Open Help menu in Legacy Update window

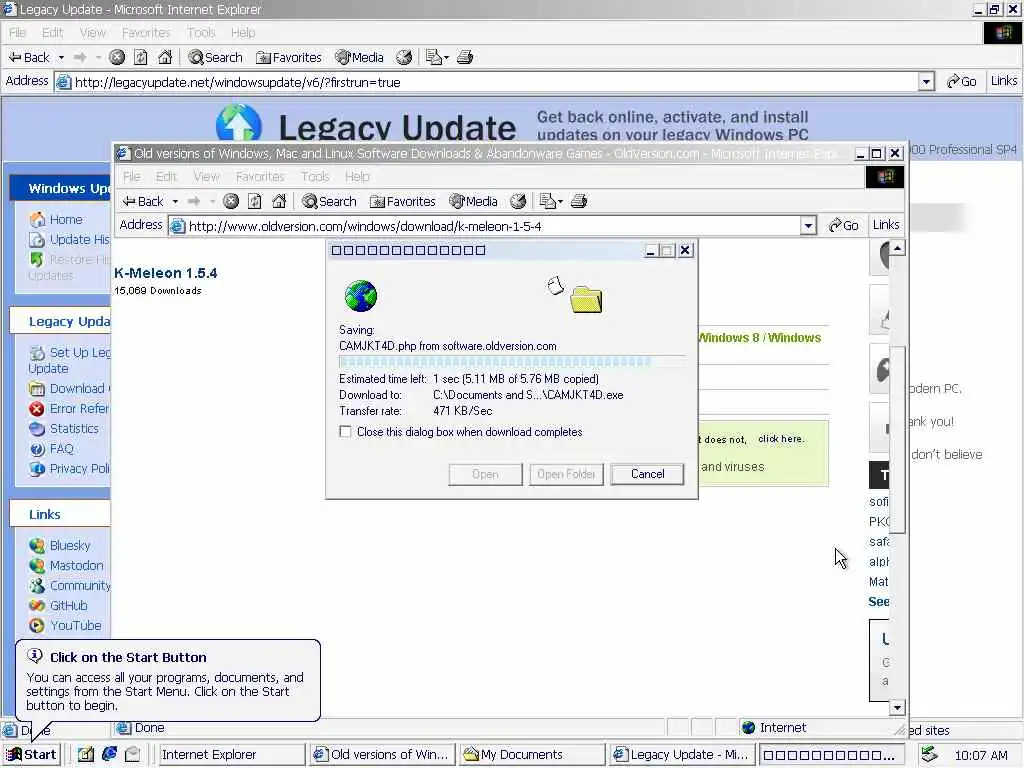coord(243,33)
